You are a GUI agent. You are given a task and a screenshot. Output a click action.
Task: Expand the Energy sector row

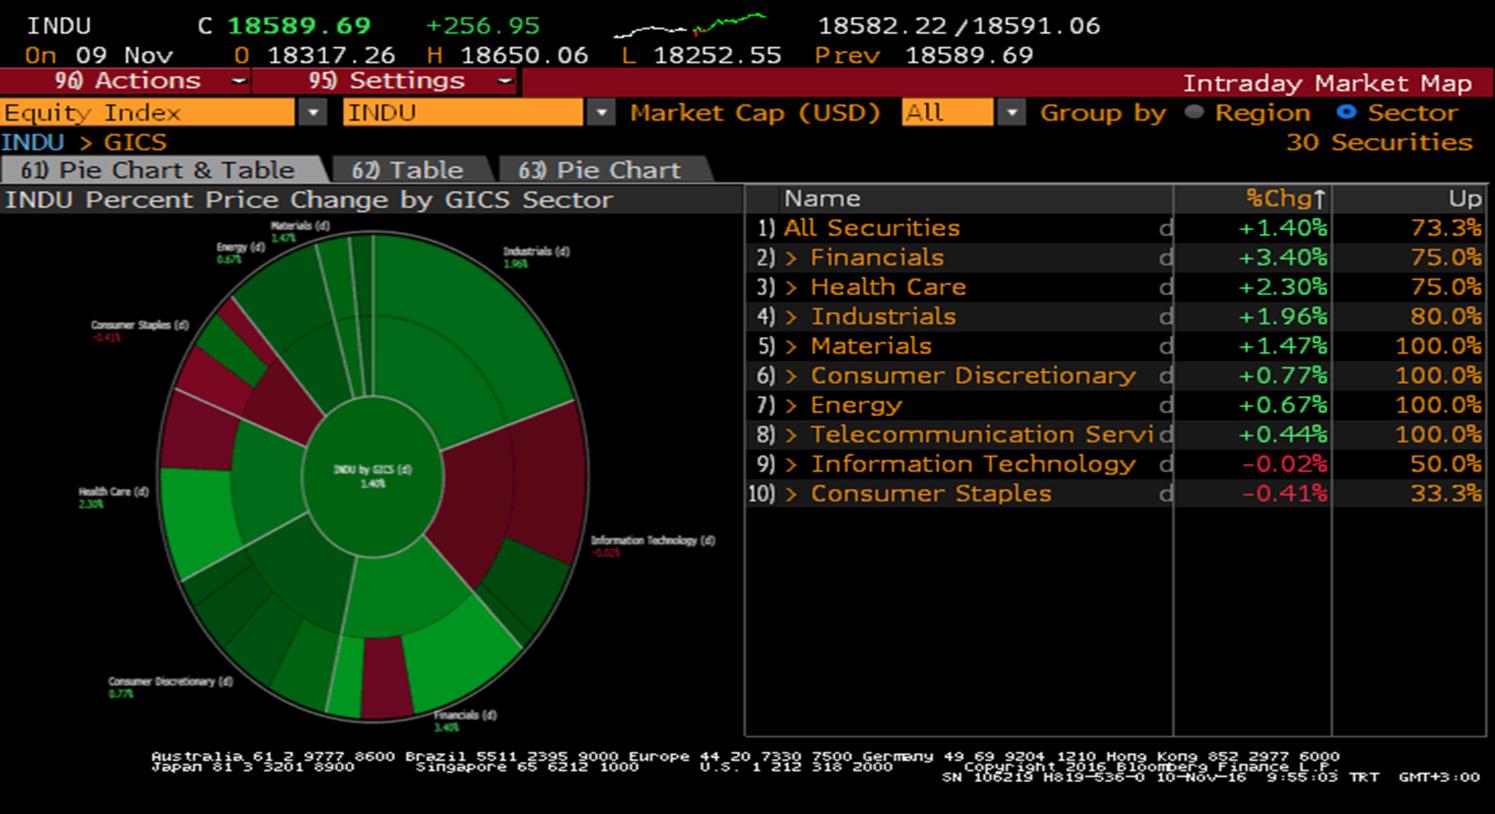click(x=791, y=406)
